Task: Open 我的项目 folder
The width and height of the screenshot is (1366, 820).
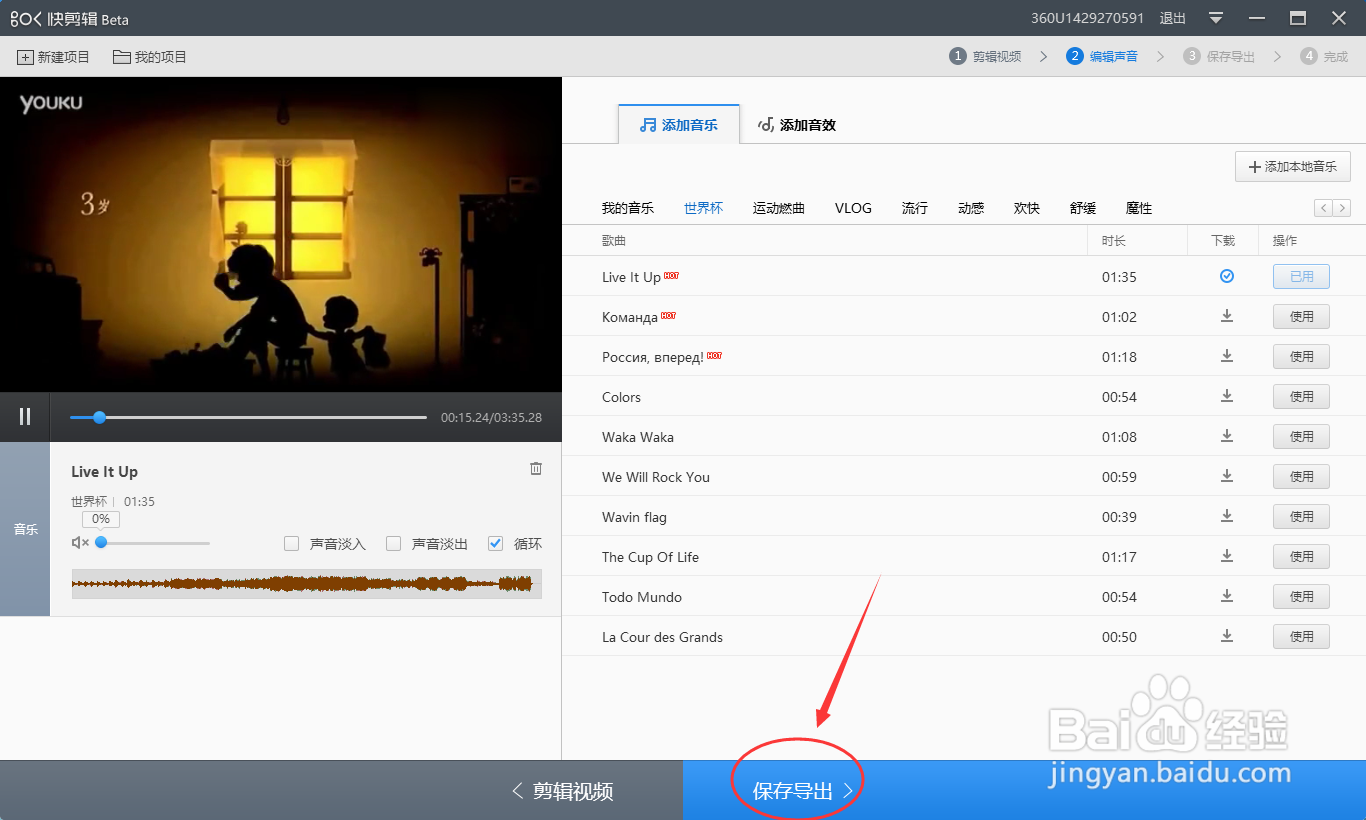Action: (x=150, y=57)
